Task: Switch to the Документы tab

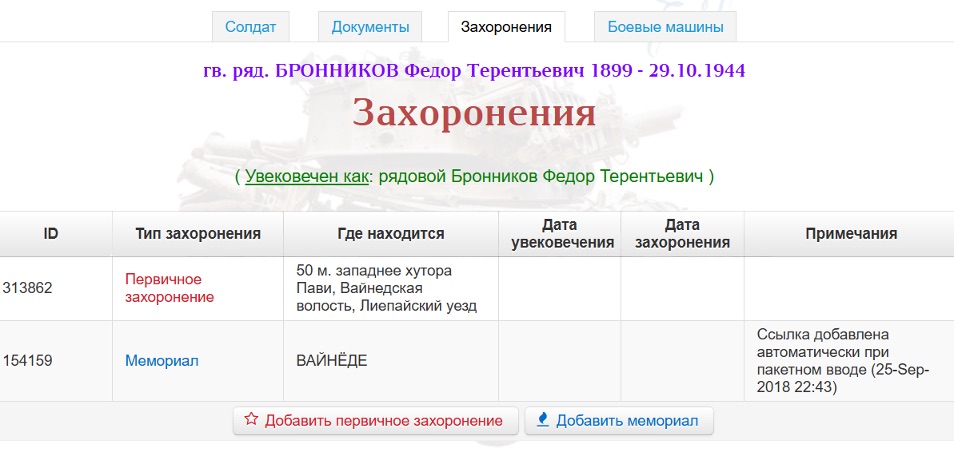Action: click(370, 27)
